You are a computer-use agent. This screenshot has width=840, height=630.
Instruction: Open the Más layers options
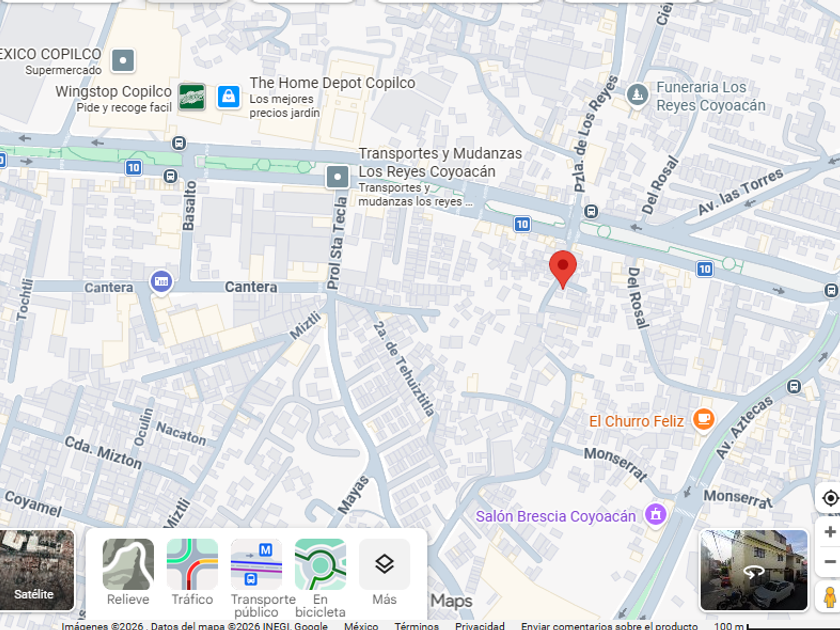tap(385, 573)
